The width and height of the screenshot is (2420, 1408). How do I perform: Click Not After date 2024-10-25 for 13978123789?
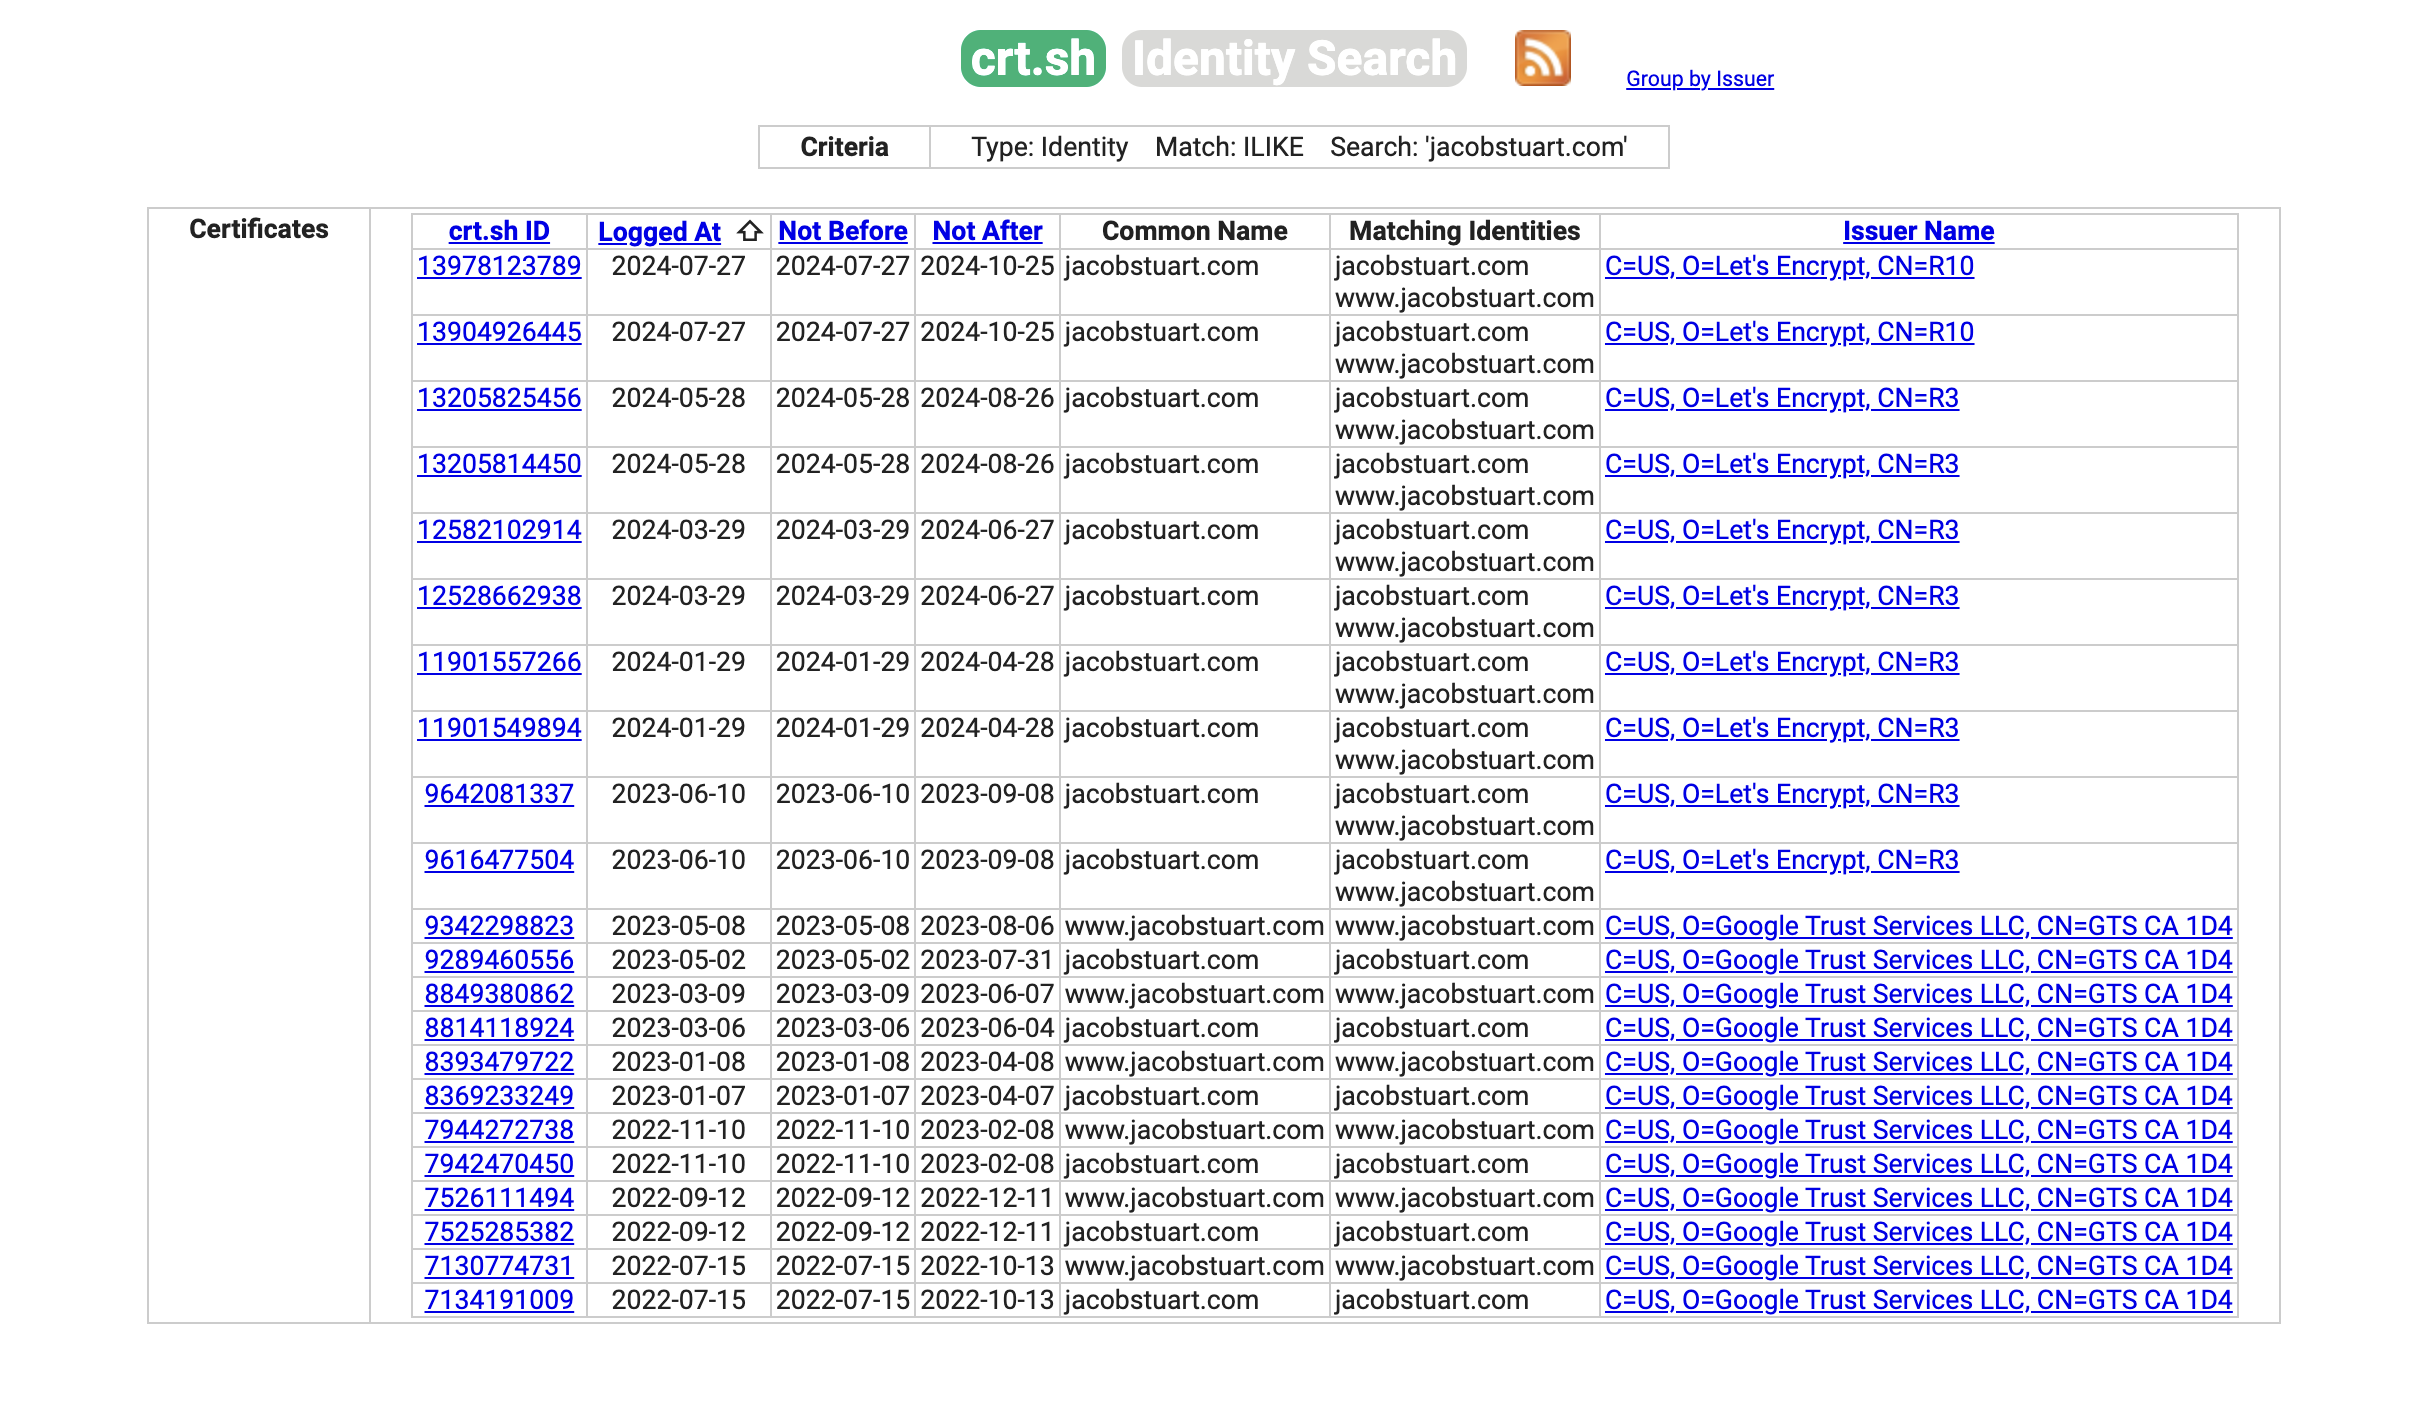click(x=987, y=266)
